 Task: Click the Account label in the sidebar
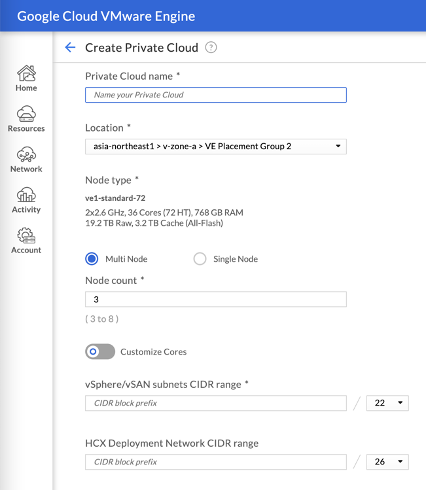point(26,250)
